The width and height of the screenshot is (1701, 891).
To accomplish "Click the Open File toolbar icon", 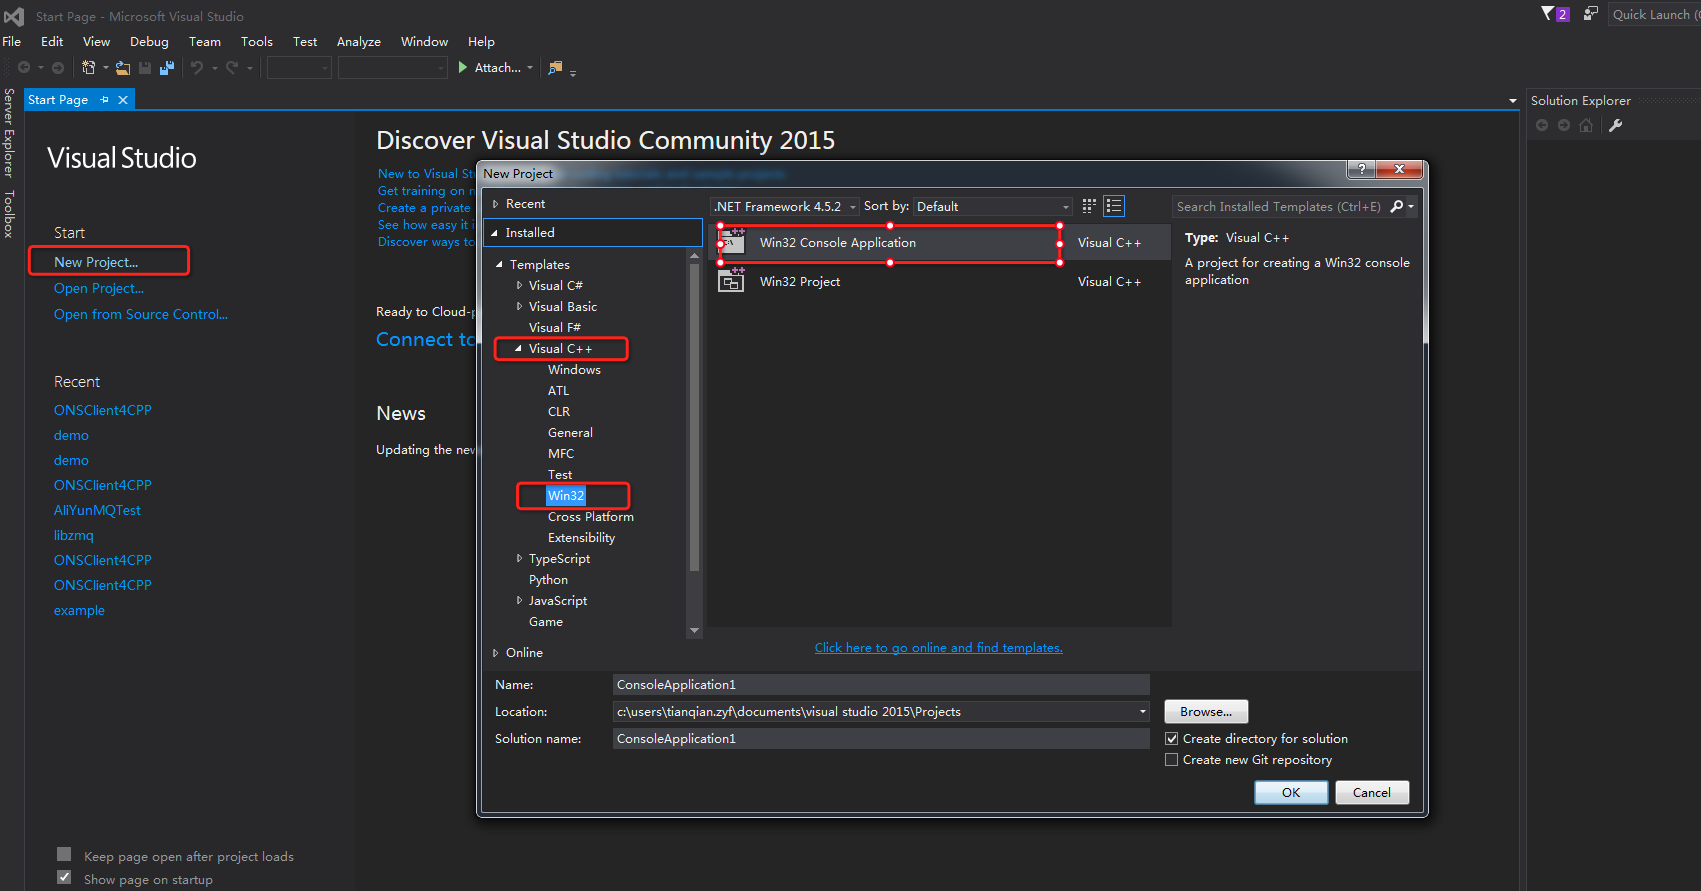I will pos(123,68).
